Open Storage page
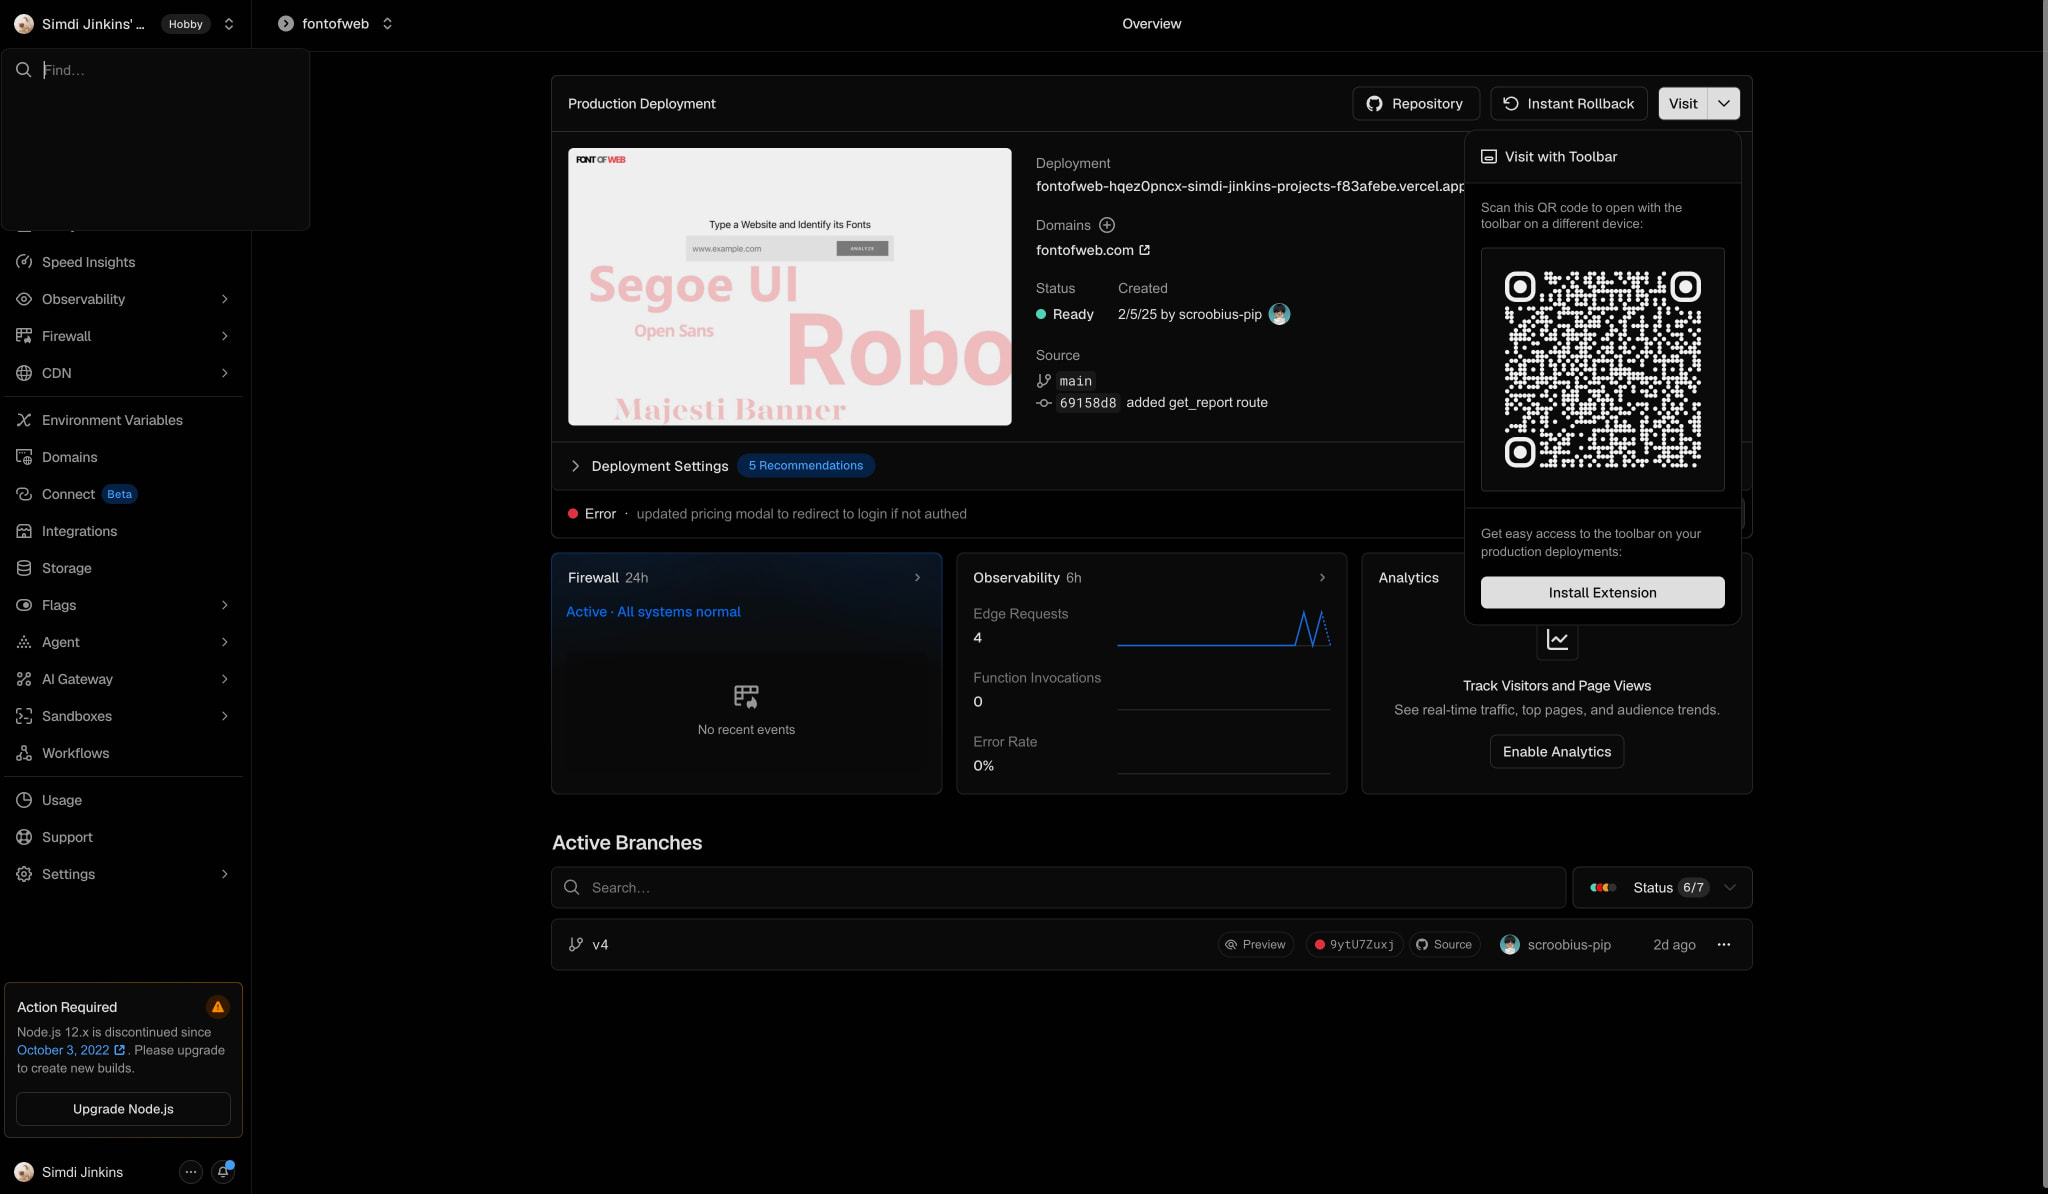The image size is (2048, 1194). (122, 568)
